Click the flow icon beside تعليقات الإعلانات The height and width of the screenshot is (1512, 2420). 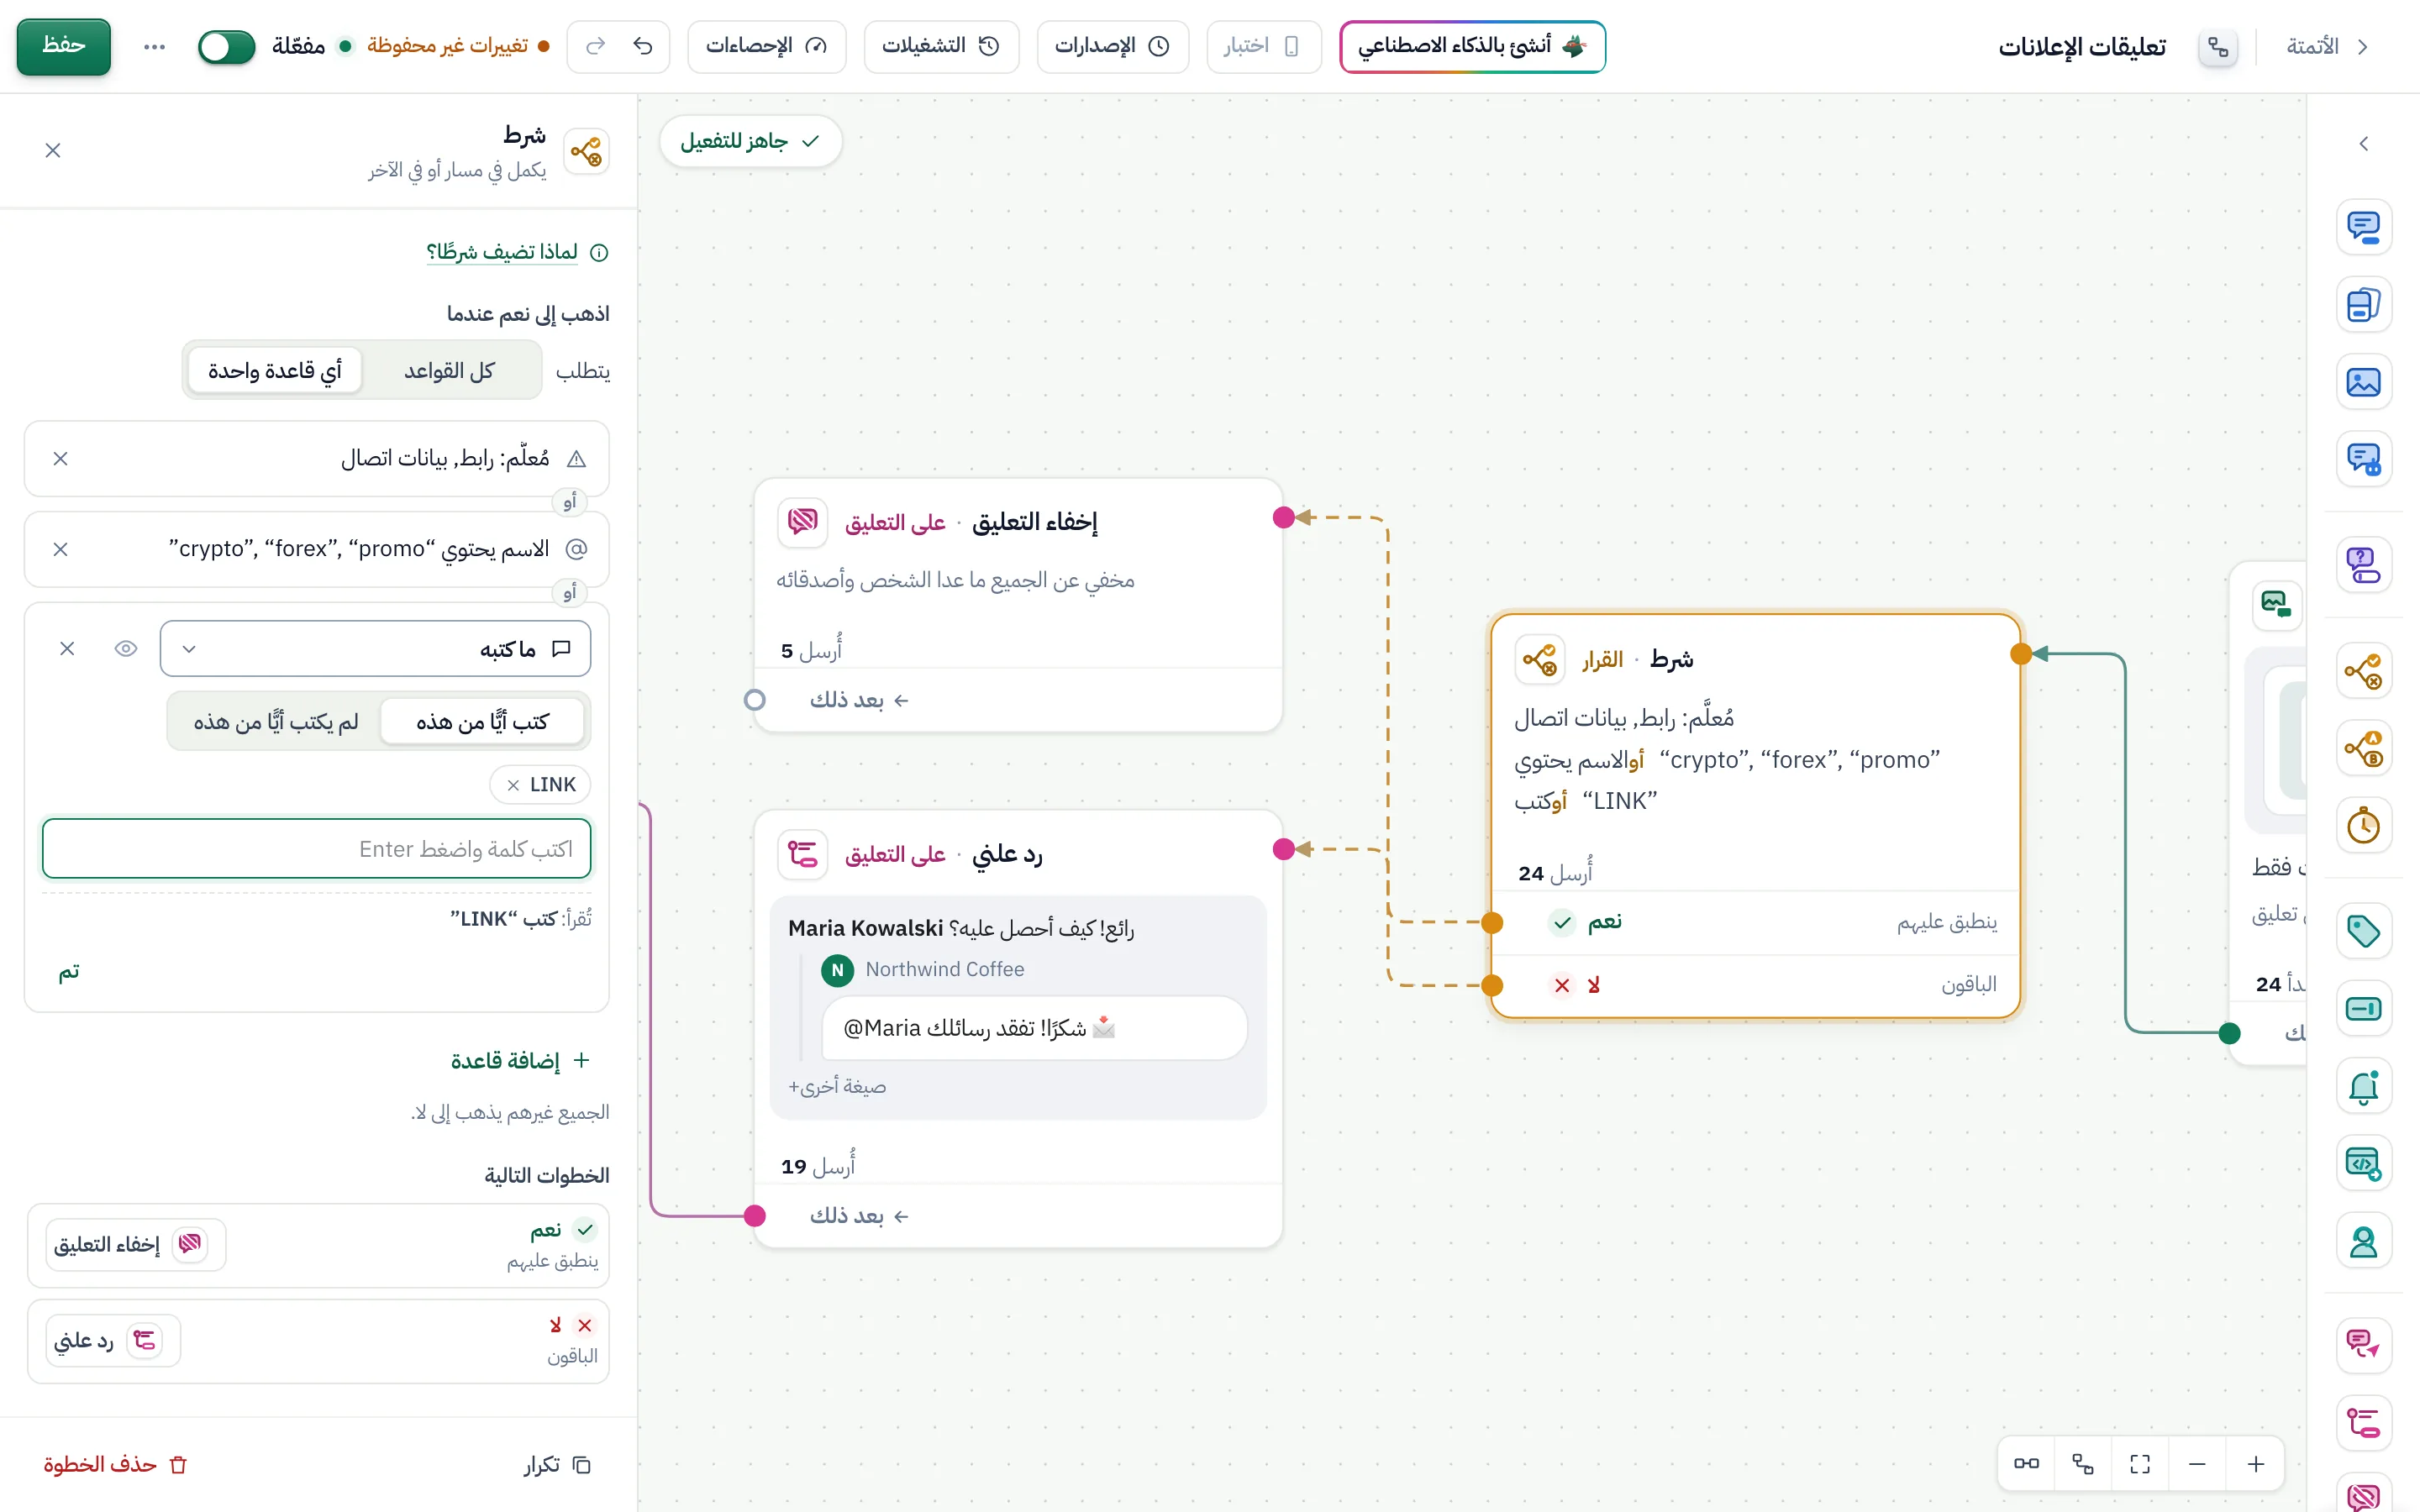[2218, 47]
